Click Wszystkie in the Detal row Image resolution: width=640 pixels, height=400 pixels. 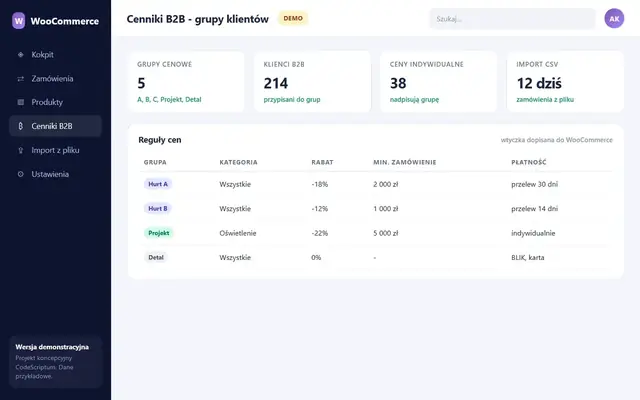click(235, 258)
